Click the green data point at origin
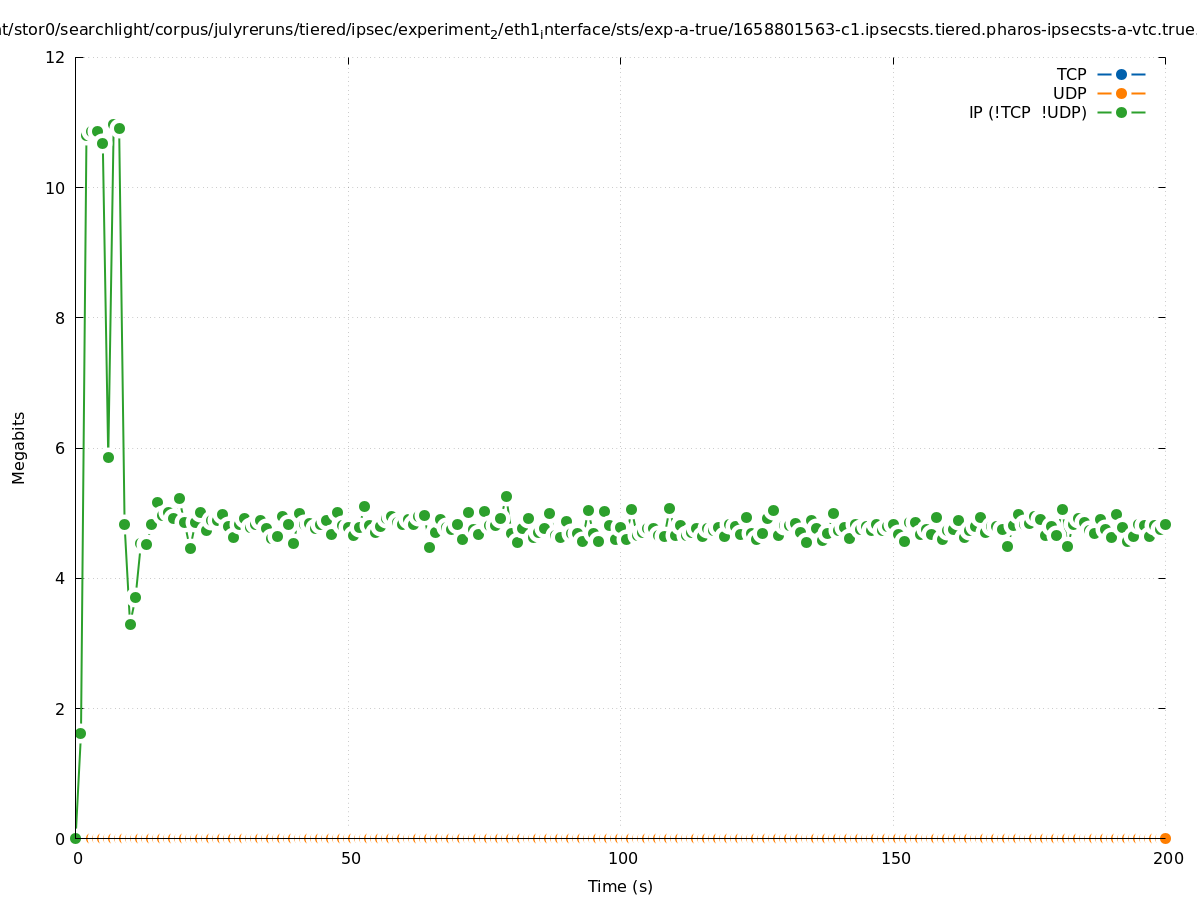This screenshot has width=1197, height=900. tap(75, 838)
